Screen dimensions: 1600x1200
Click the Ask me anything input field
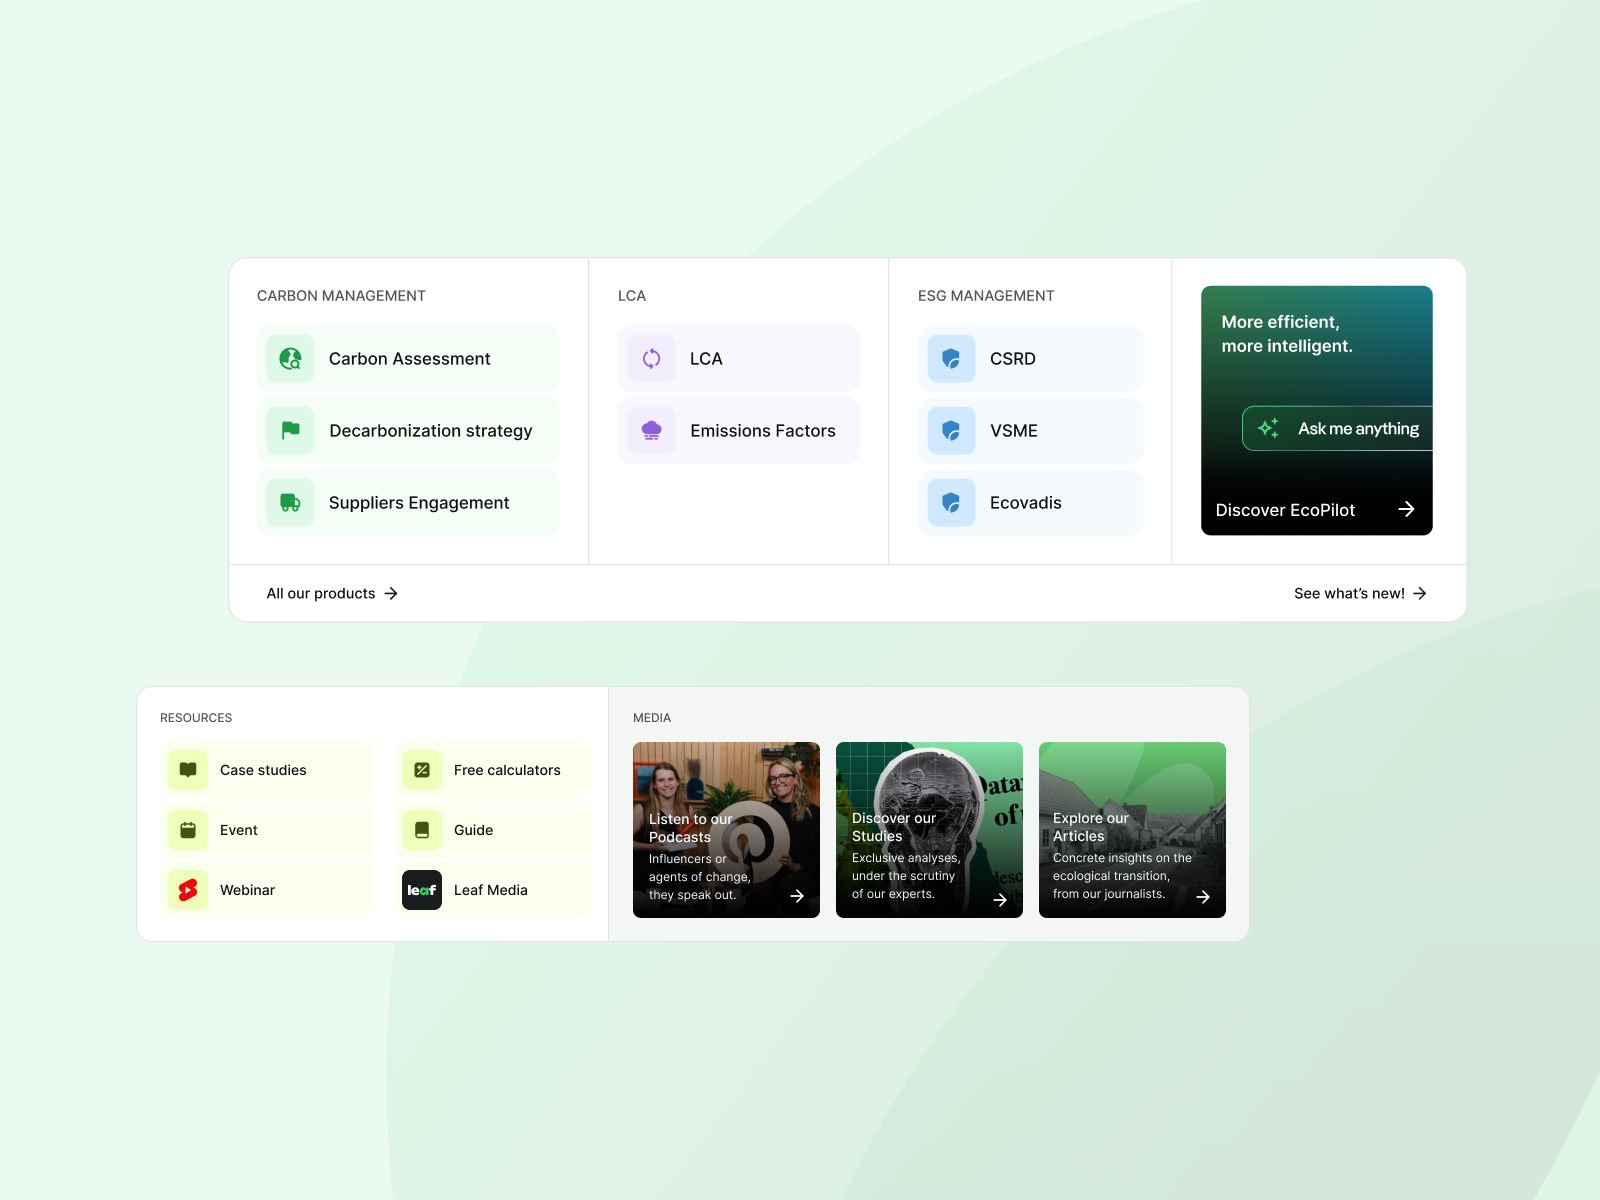coord(1338,429)
